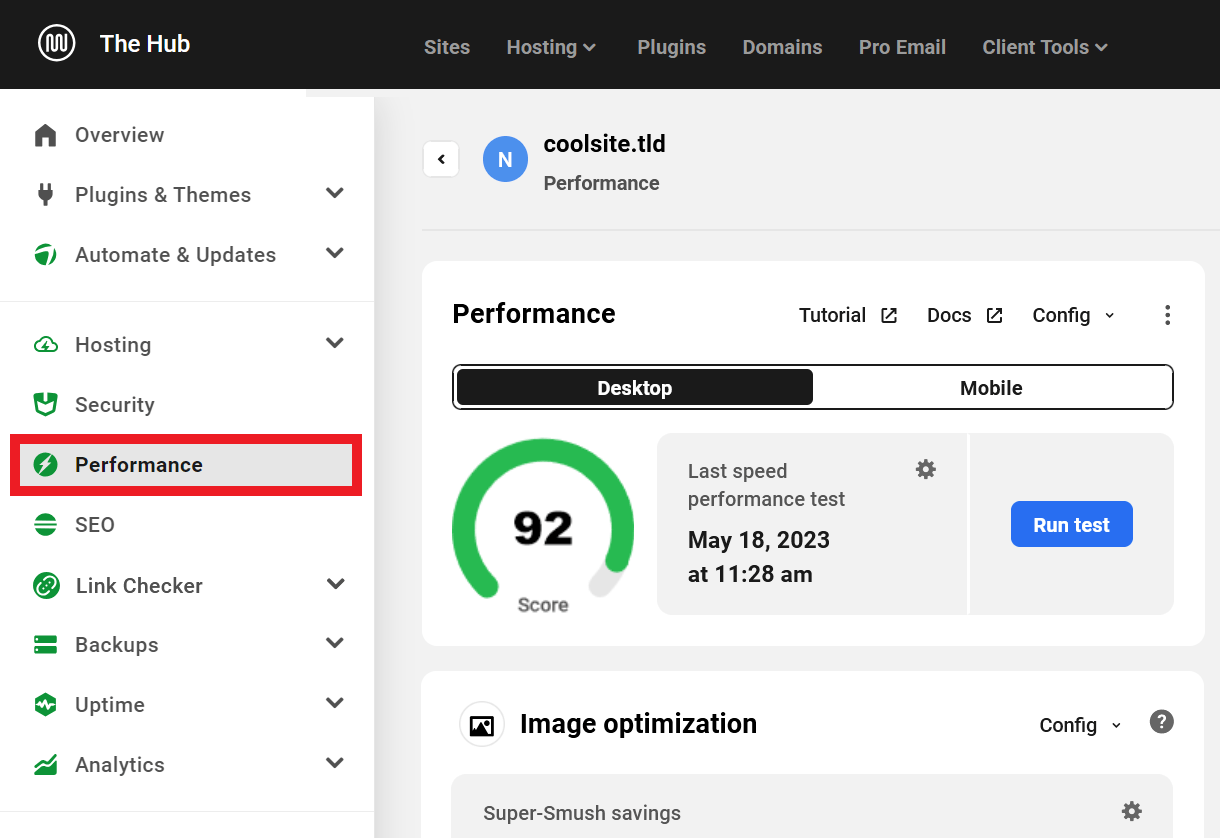
Task: Open speed test settings gear icon
Action: pyautogui.click(x=926, y=469)
